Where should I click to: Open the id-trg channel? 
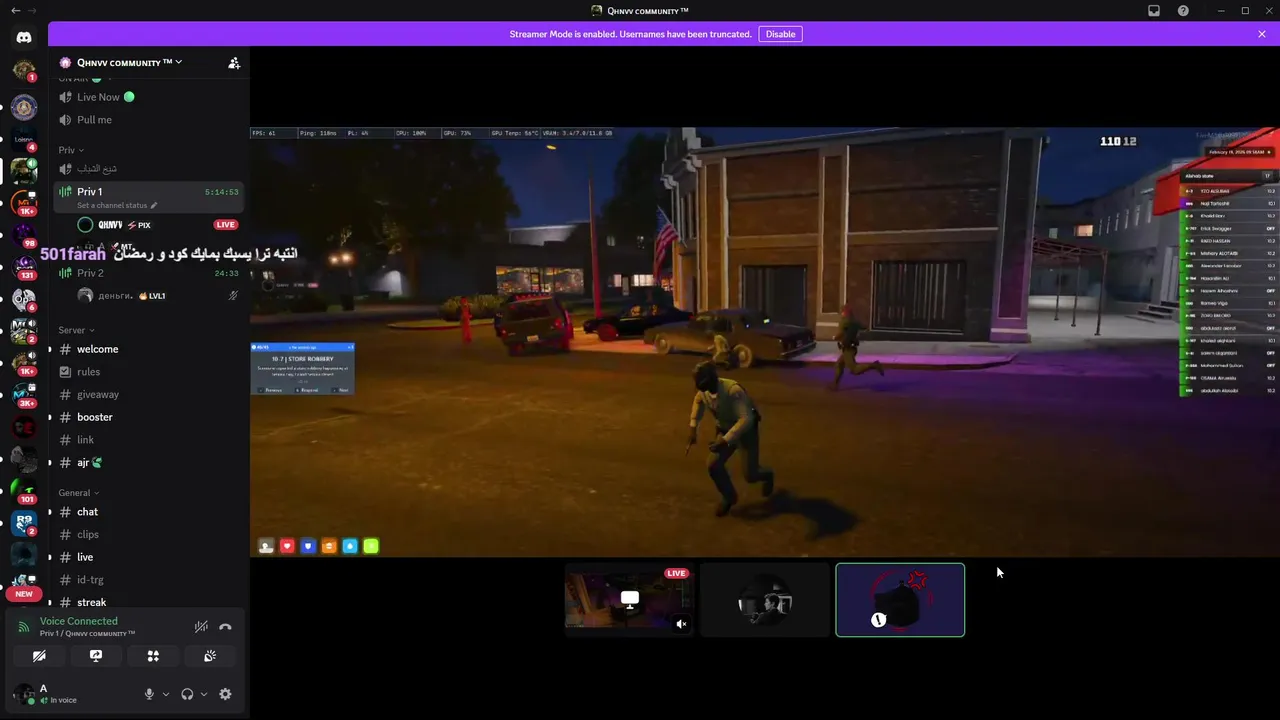coord(148,580)
